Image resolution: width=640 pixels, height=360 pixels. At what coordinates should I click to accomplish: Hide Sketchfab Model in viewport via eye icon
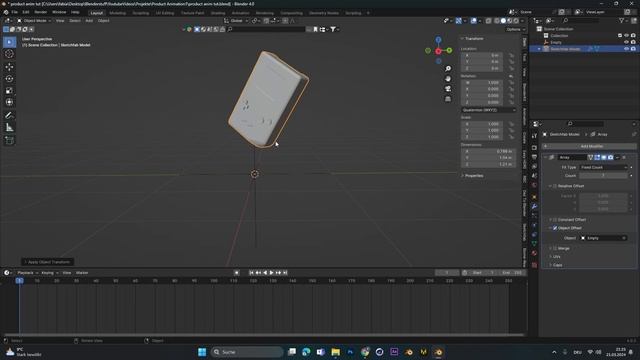[626, 49]
